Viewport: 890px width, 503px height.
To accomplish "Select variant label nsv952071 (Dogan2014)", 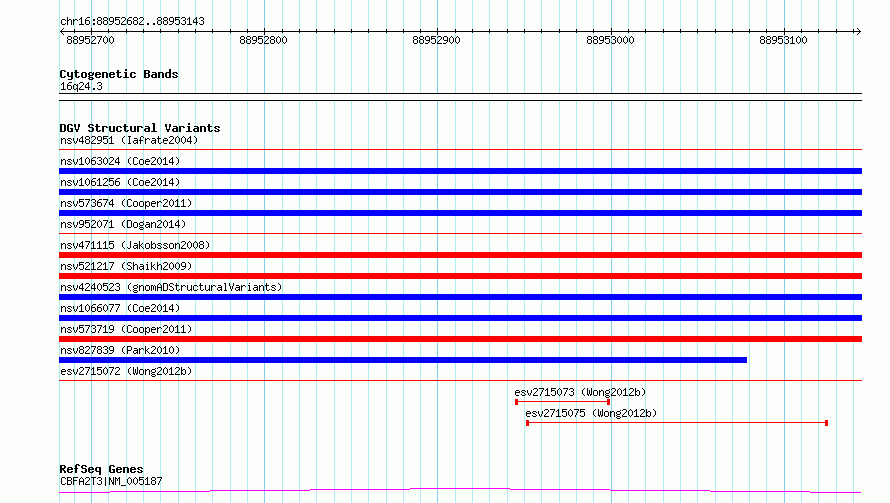I will pos(123,224).
